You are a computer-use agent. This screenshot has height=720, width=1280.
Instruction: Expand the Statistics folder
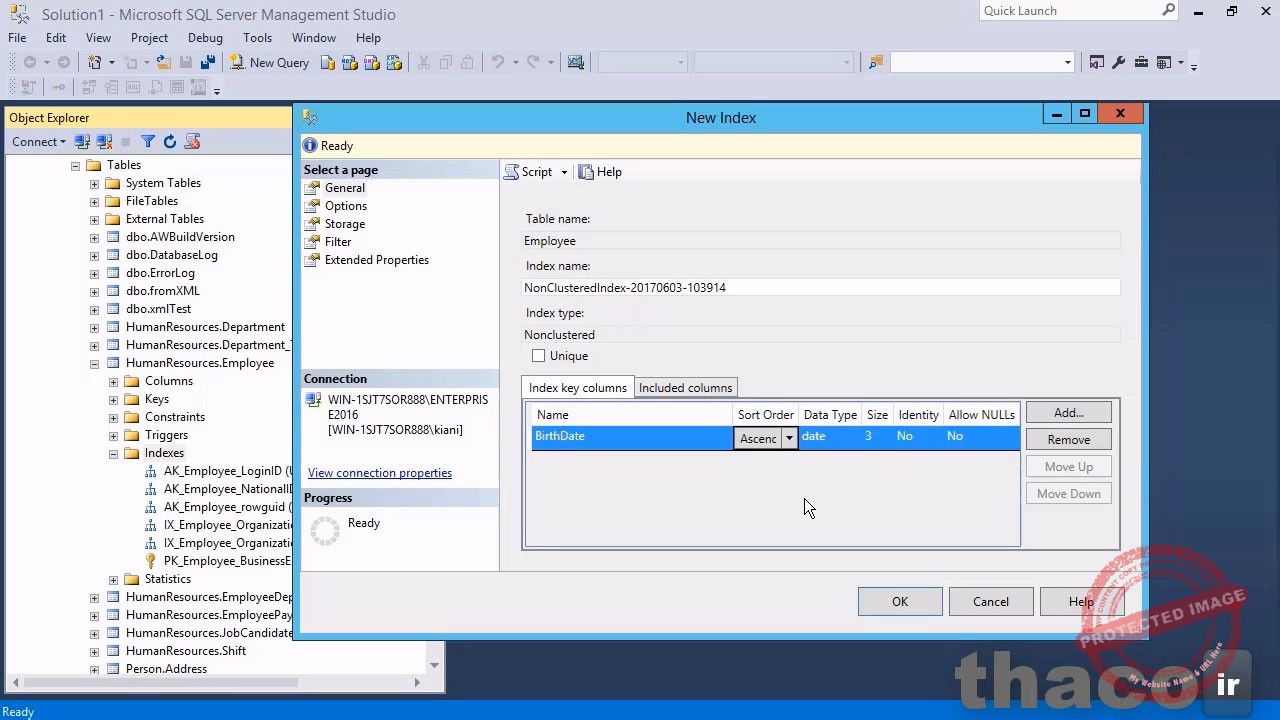point(113,579)
